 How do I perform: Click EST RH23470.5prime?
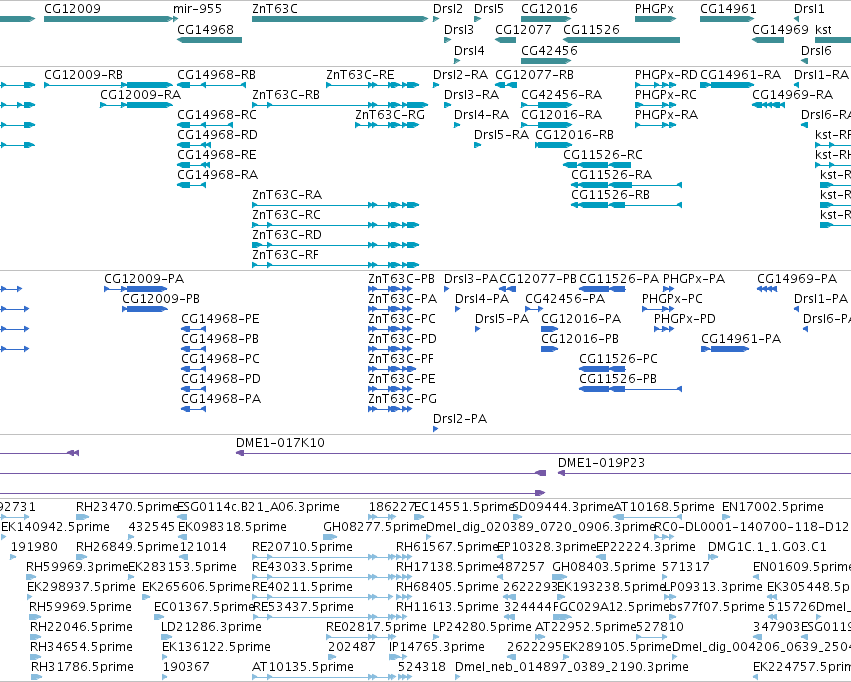pyautogui.click(x=82, y=518)
